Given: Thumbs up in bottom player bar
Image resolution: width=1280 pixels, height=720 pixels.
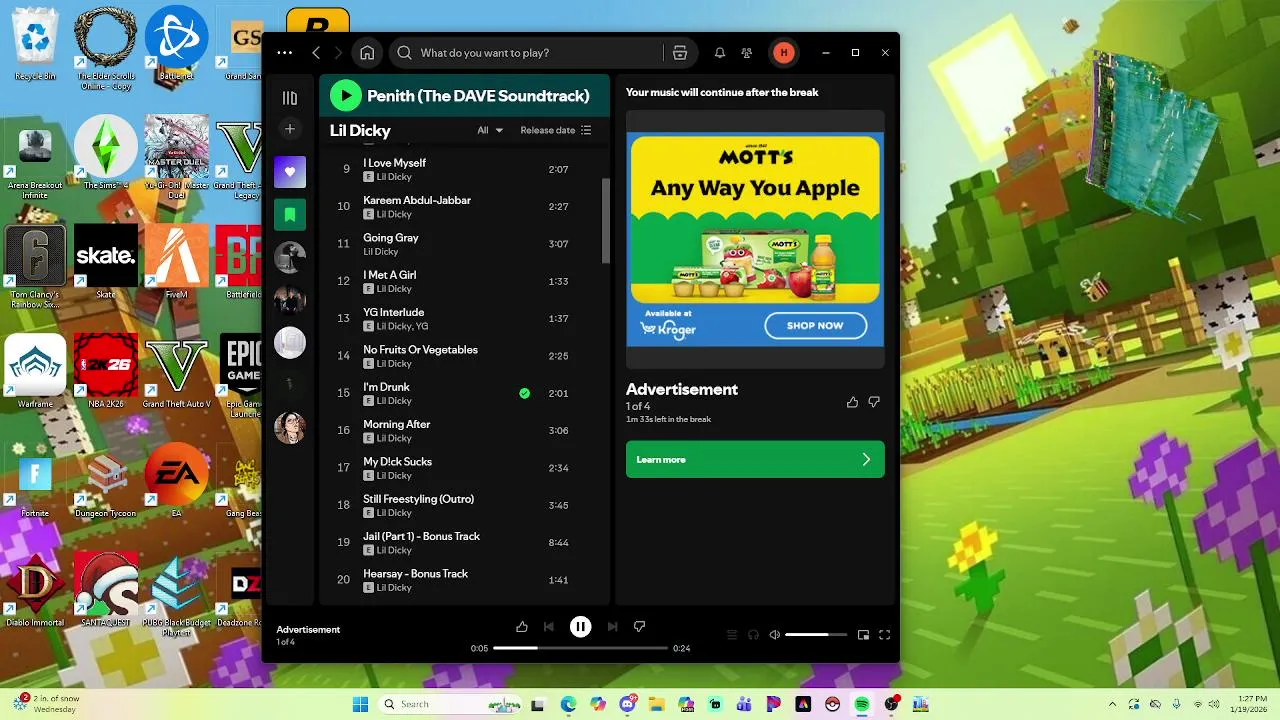Looking at the screenshot, I should coord(522,627).
